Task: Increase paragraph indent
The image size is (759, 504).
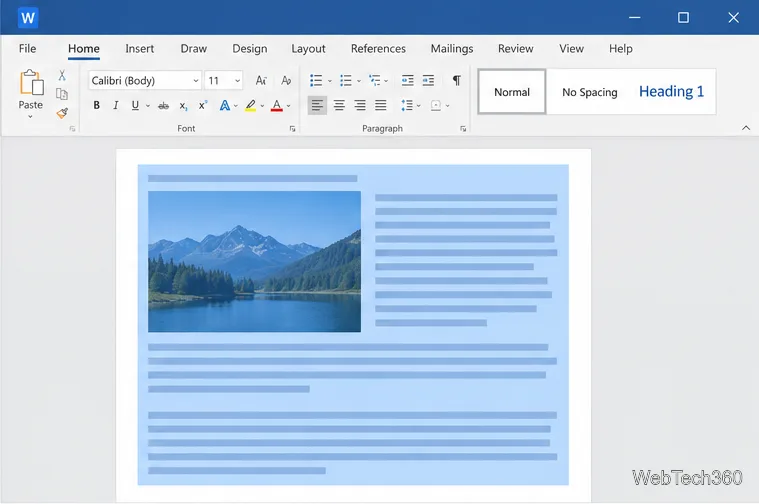Action: tap(428, 80)
